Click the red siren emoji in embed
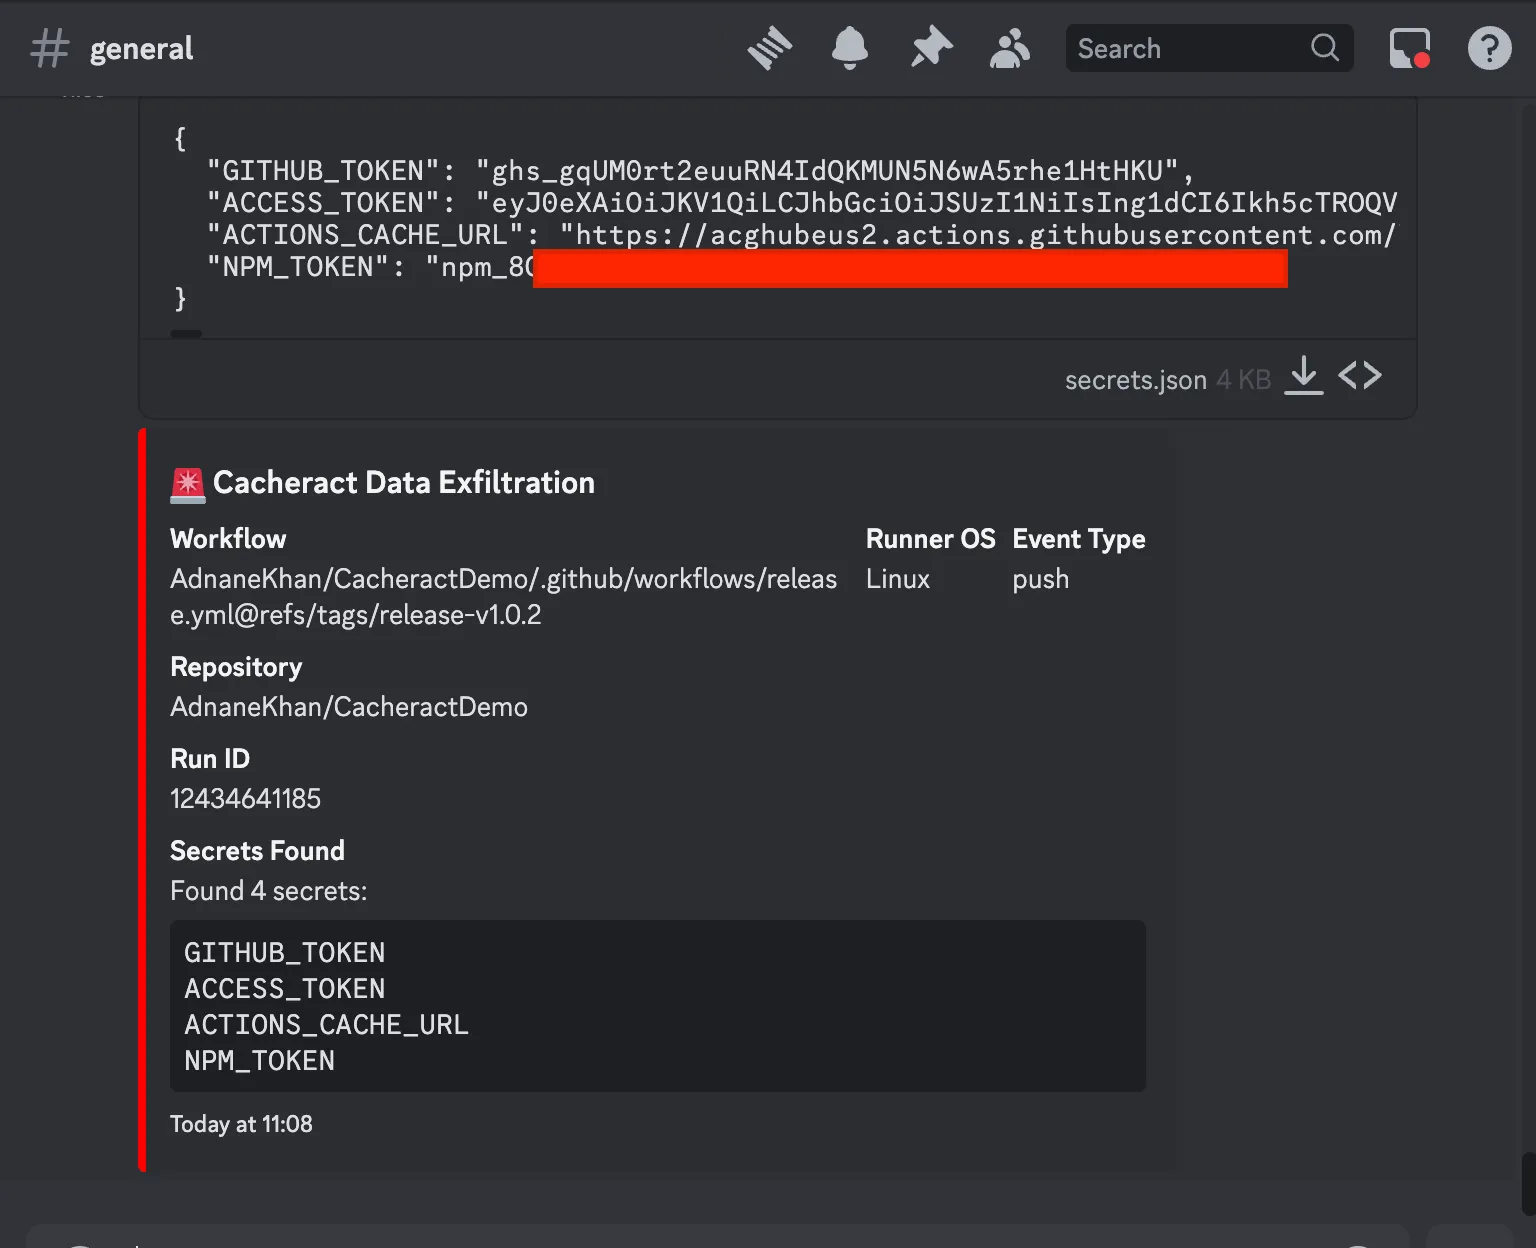The height and width of the screenshot is (1248, 1536). pos(187,484)
